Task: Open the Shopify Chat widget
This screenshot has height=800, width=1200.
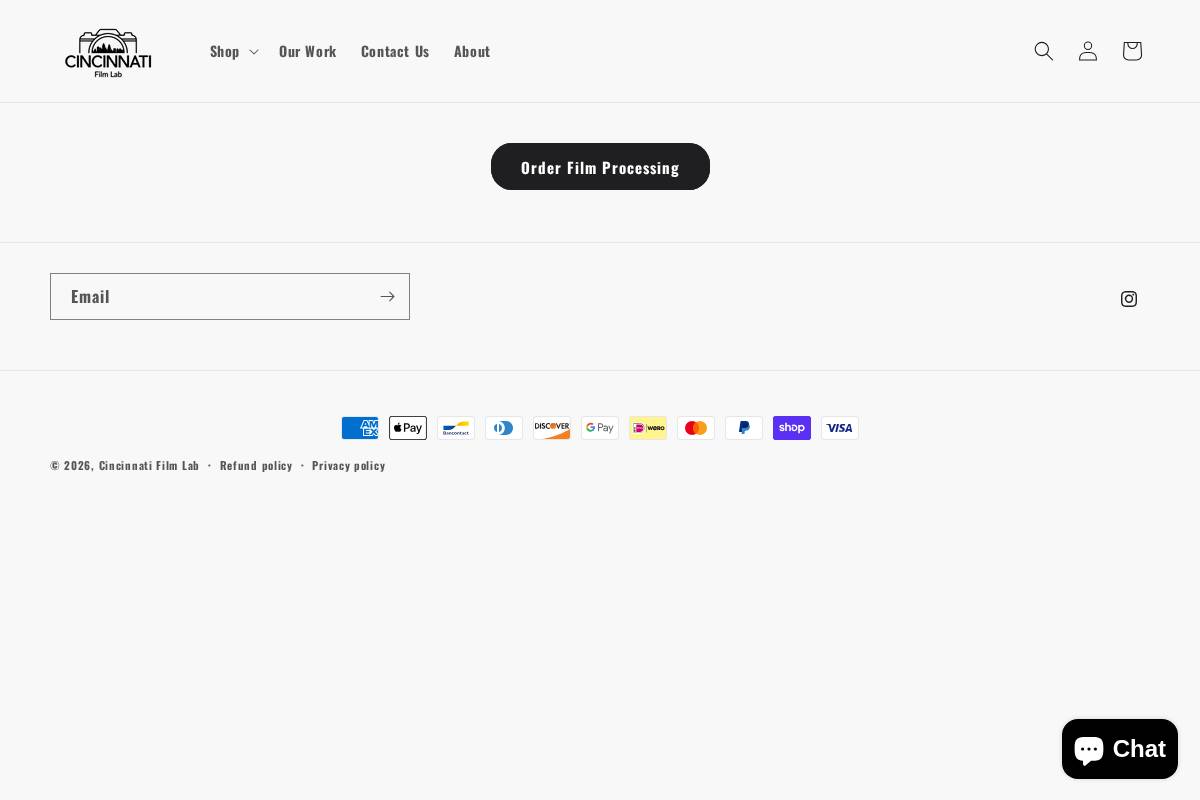Action: [x=1120, y=749]
